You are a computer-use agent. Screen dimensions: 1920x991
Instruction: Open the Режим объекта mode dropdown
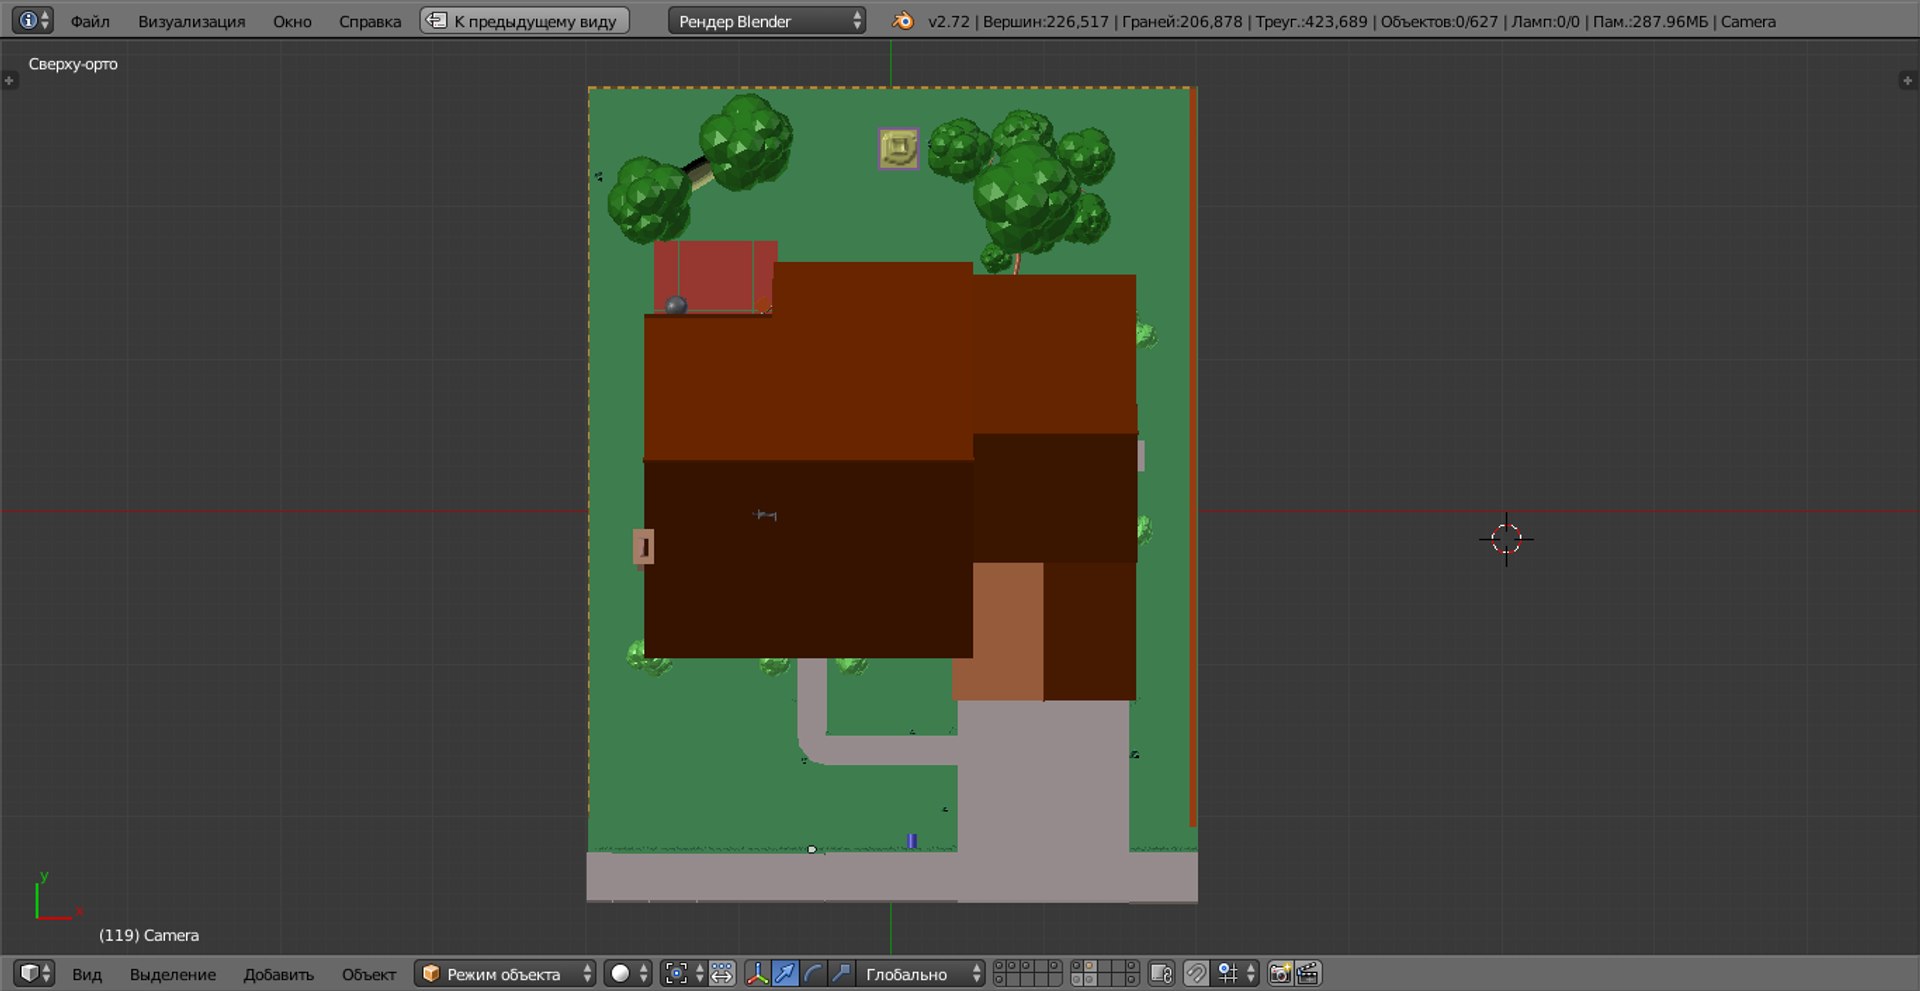505,973
